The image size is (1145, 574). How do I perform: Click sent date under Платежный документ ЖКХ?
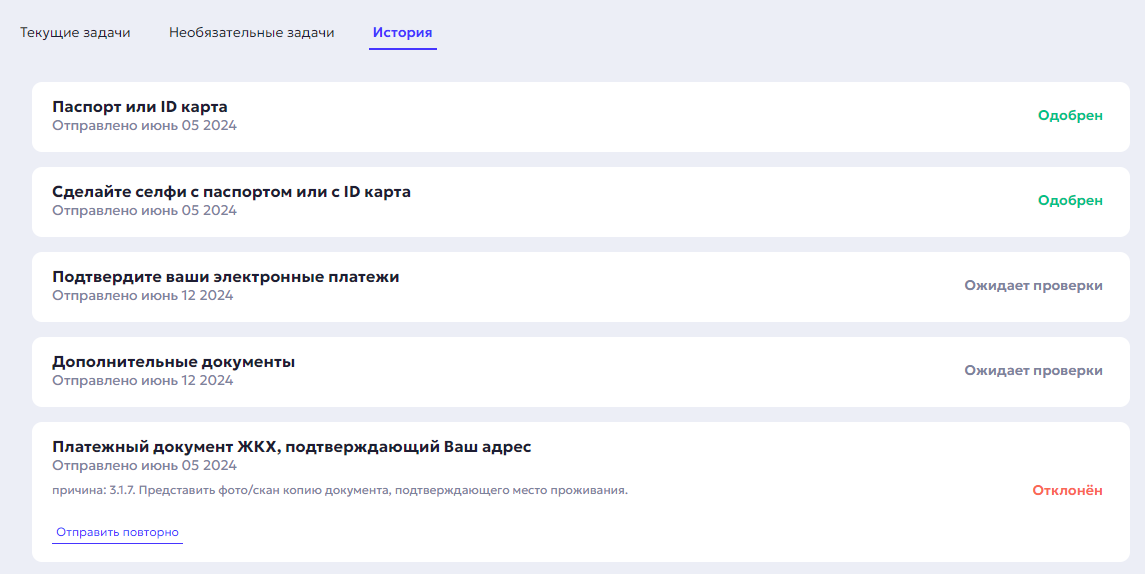[144, 466]
